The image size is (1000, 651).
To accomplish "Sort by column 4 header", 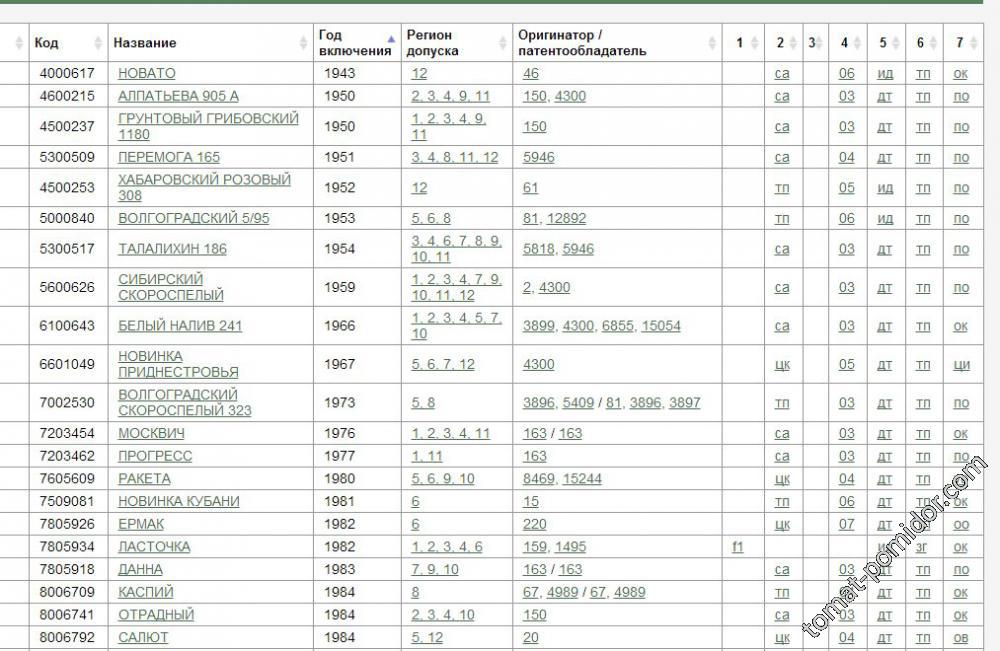I will click(848, 43).
